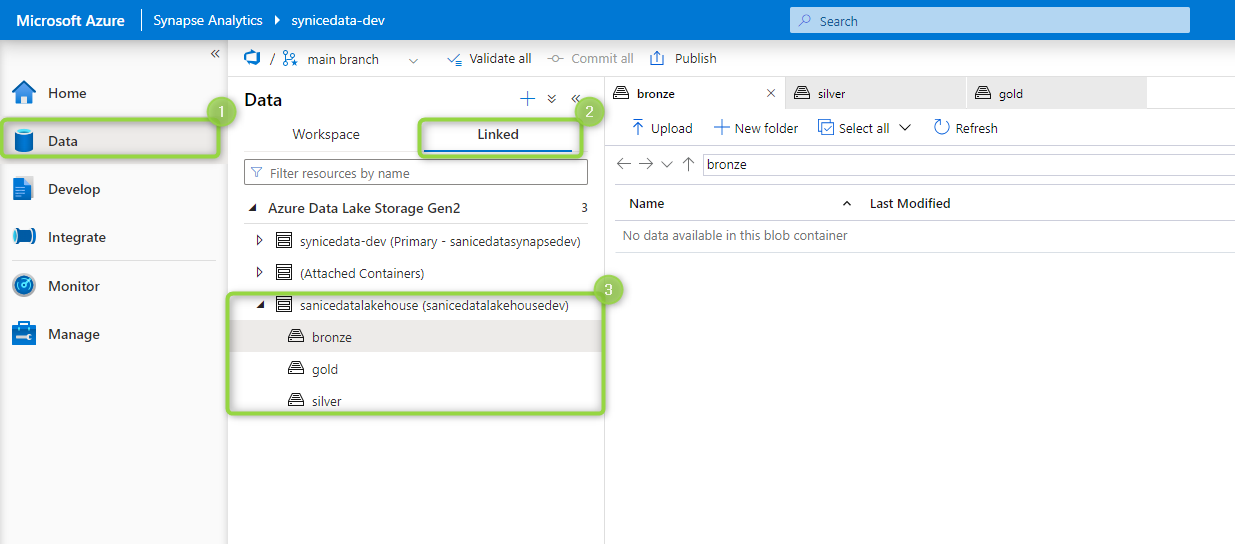The width and height of the screenshot is (1235, 544).
Task: Click synicedata-dev workspace breadcrumb
Action: [x=338, y=21]
